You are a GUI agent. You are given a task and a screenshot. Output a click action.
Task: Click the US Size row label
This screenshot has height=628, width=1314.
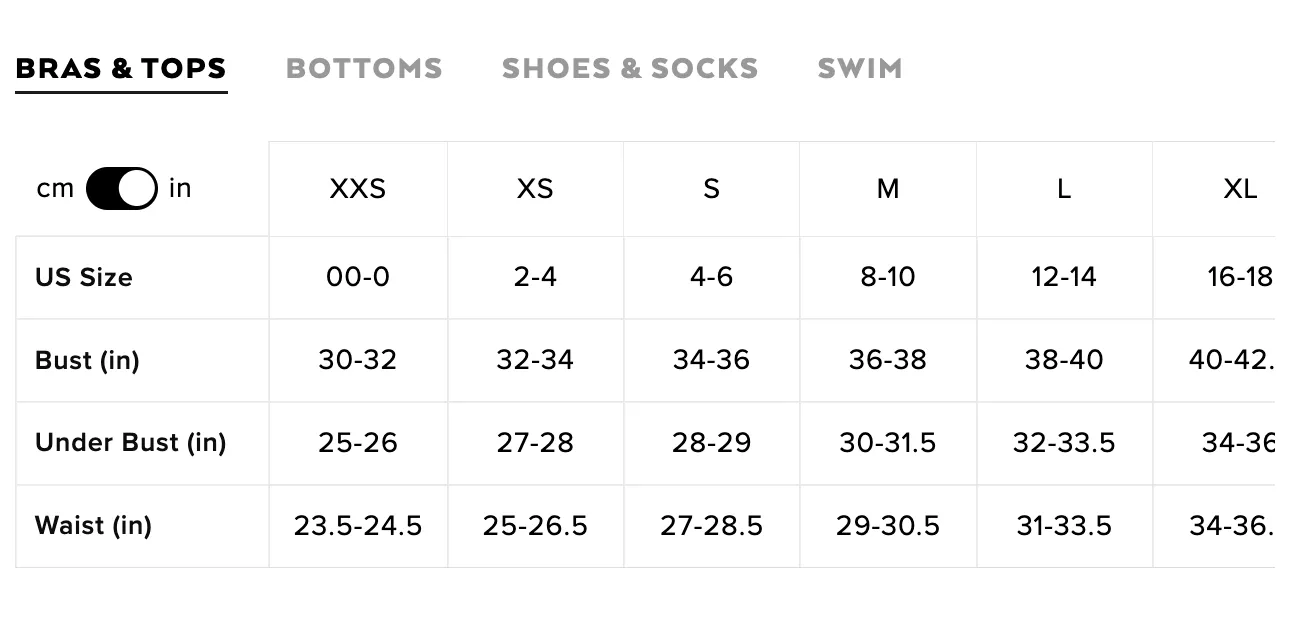84,277
